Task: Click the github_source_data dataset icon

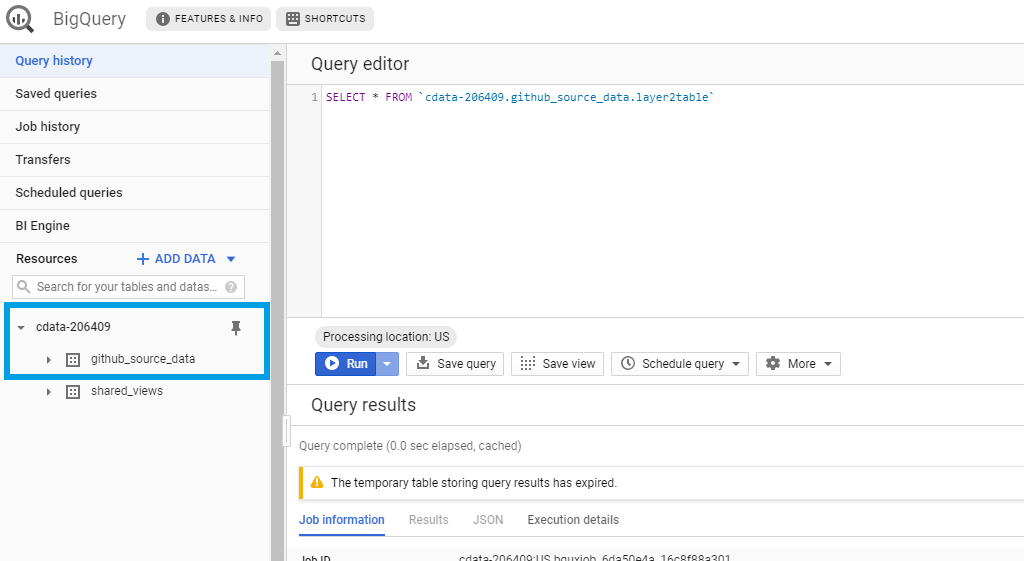Action: 73,360
